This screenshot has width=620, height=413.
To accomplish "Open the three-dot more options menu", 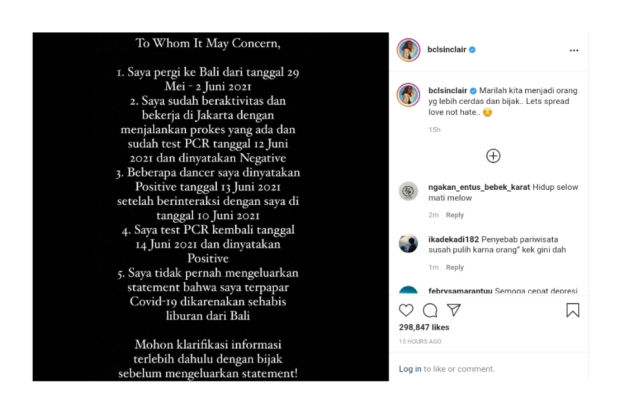I will click(574, 50).
